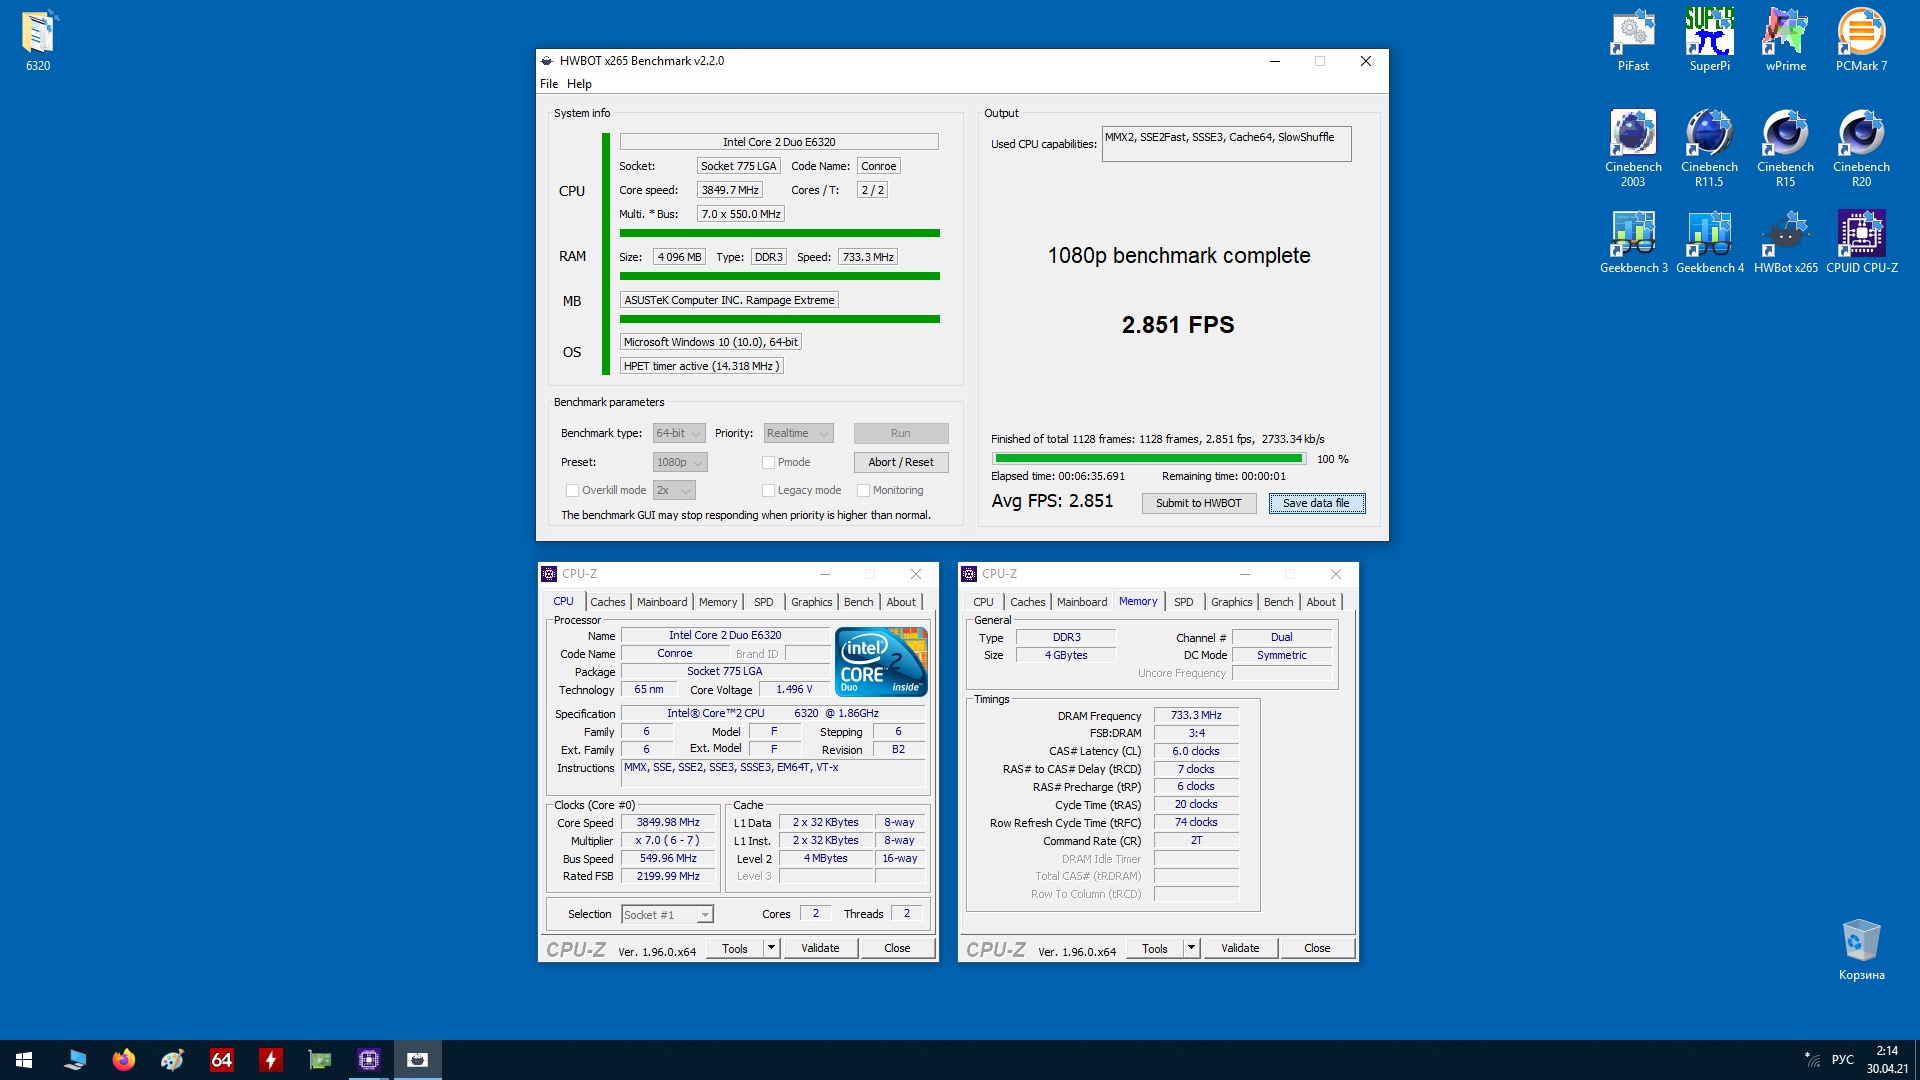Image resolution: width=1920 pixels, height=1080 pixels.
Task: Open PCMark 7 desktop shortcut
Action: tap(1861, 41)
